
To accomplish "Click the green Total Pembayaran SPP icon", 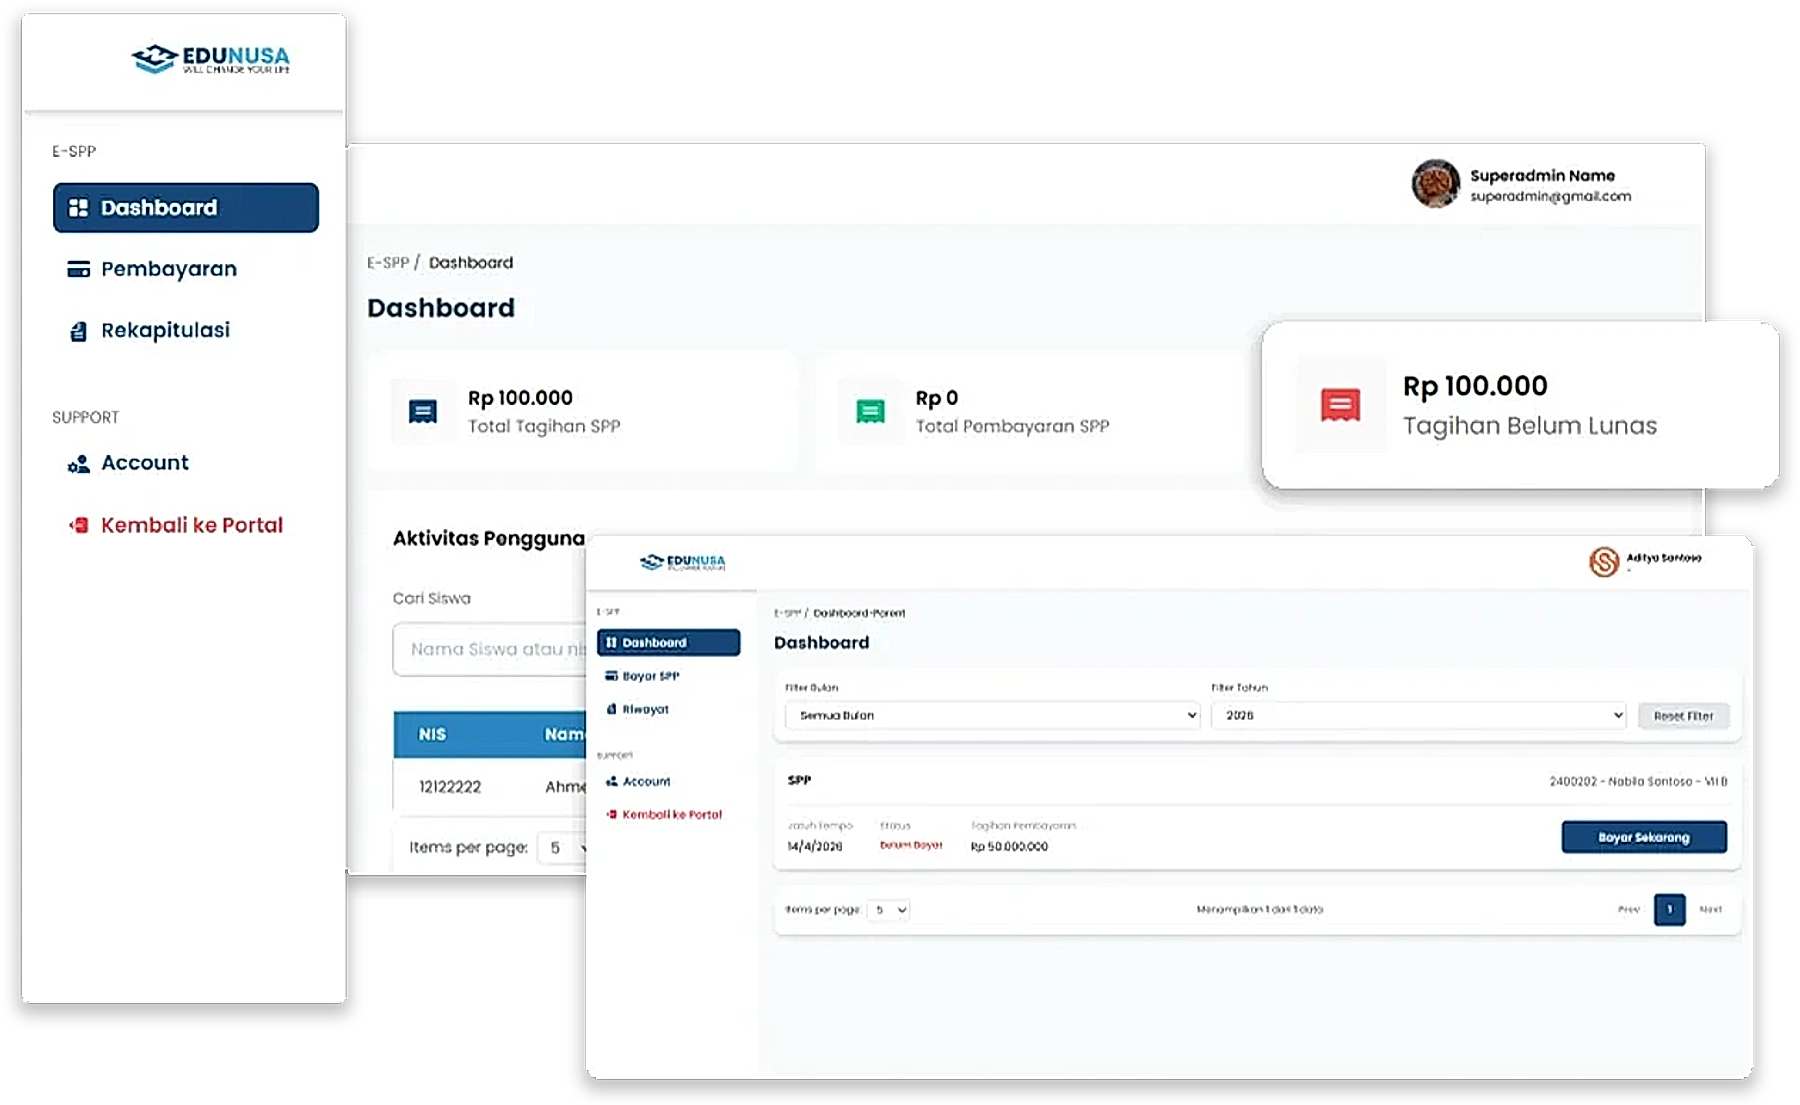I will (870, 411).
